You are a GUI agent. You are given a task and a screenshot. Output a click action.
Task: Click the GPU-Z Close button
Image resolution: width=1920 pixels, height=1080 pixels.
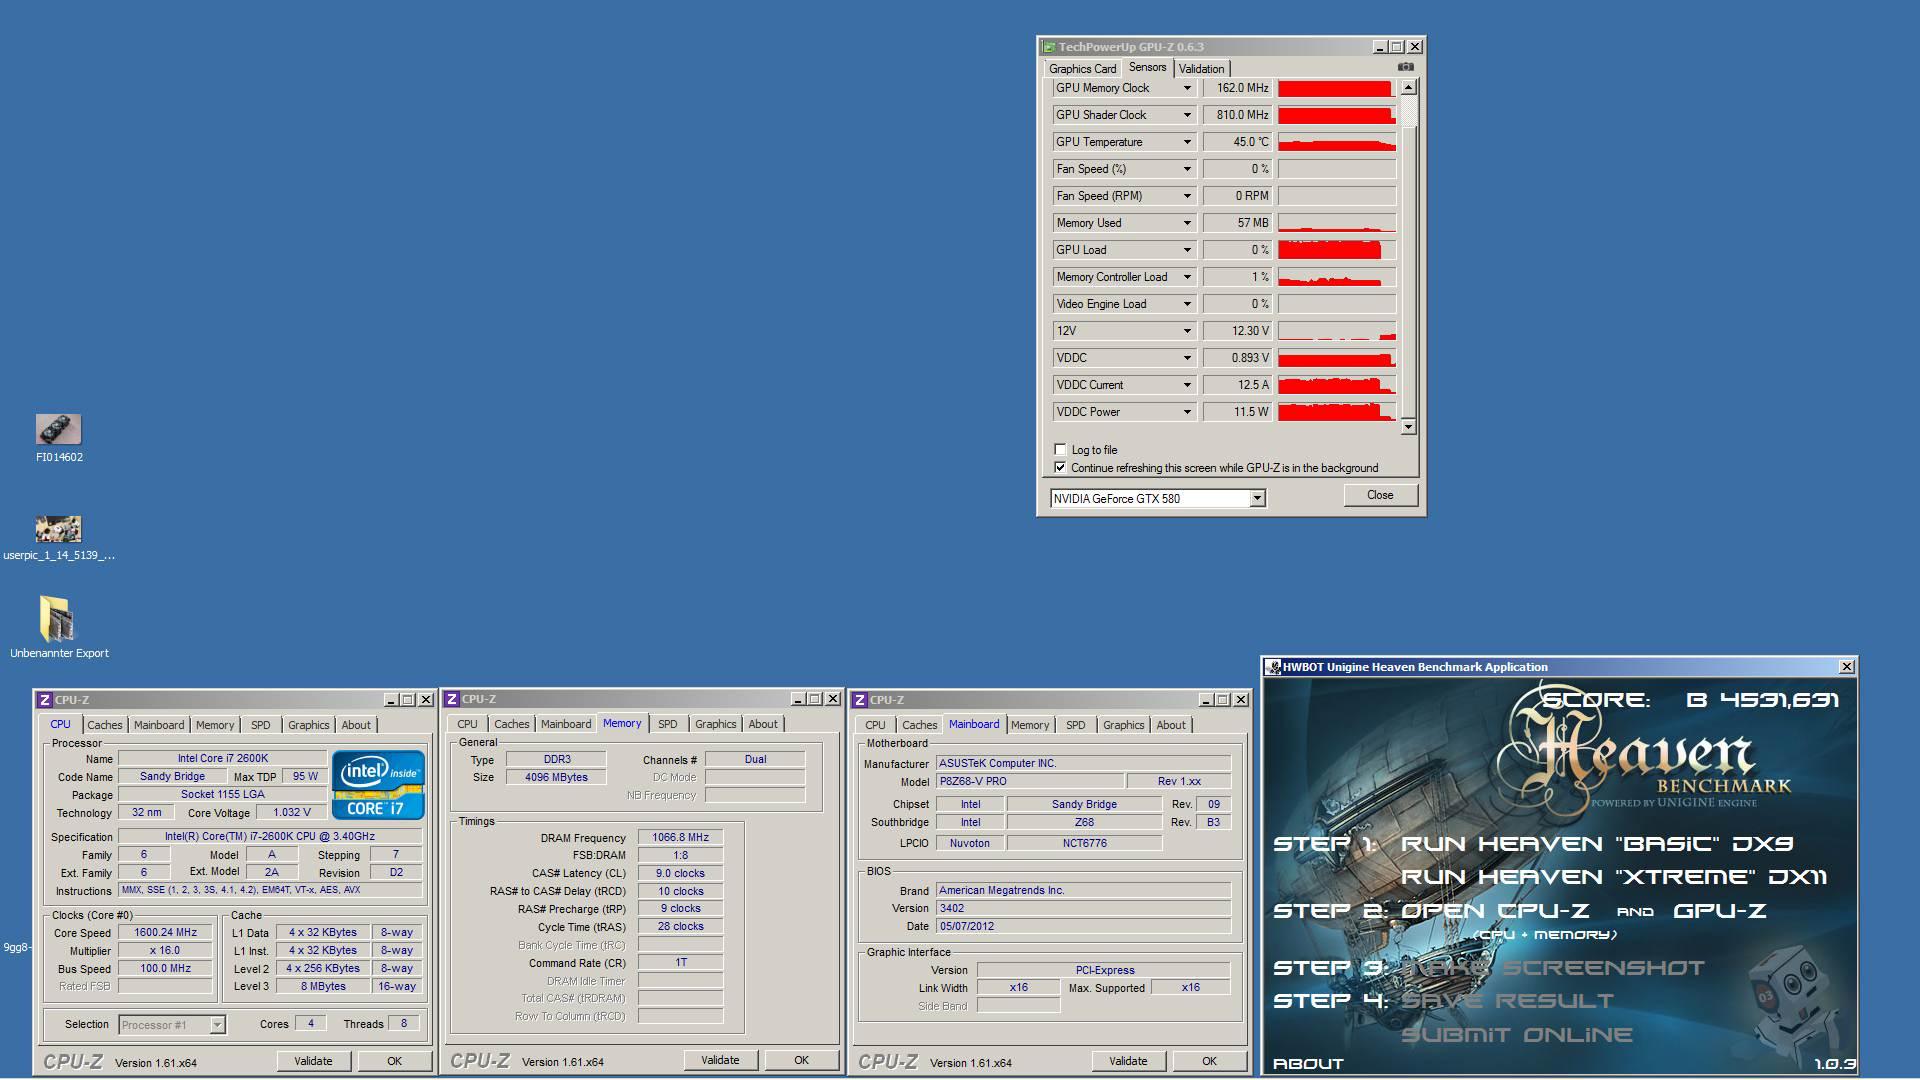1380,495
